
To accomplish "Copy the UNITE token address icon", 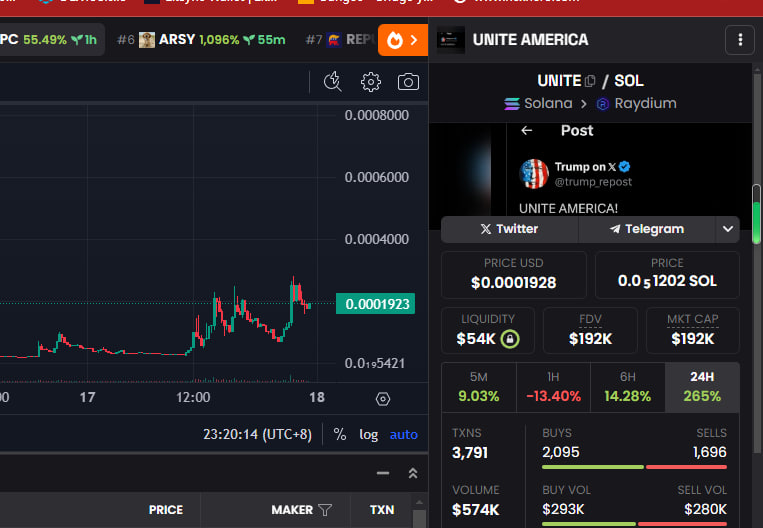I will tap(590, 81).
